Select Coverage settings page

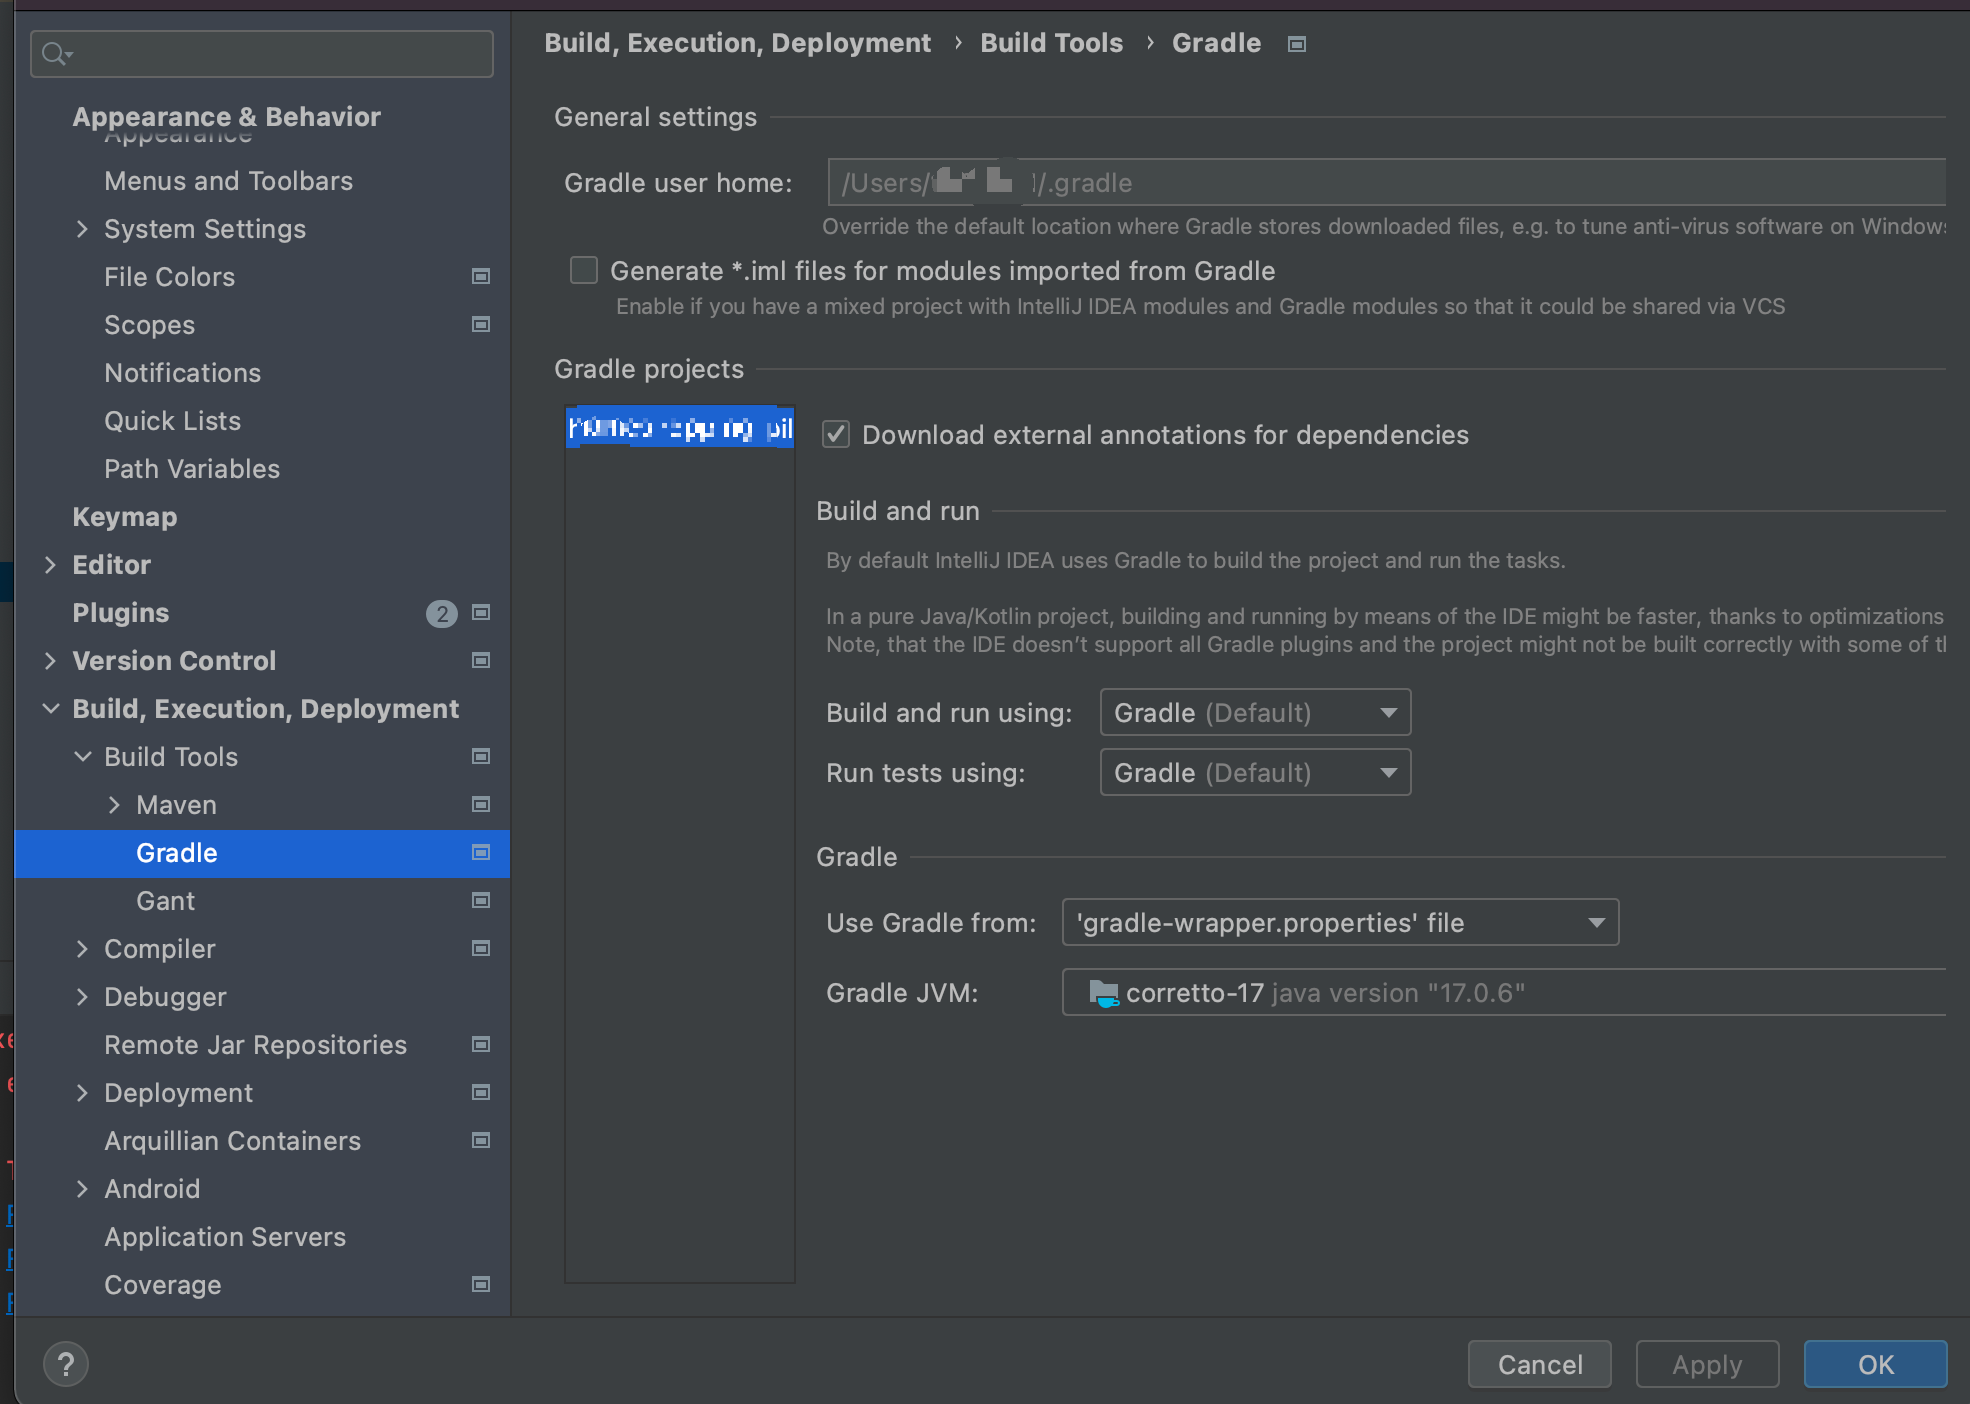point(162,1285)
